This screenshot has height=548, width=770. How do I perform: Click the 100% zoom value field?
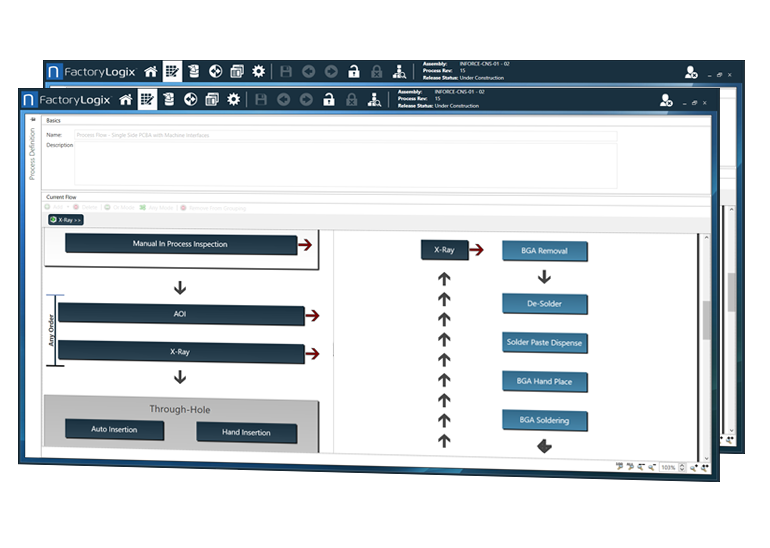point(669,467)
